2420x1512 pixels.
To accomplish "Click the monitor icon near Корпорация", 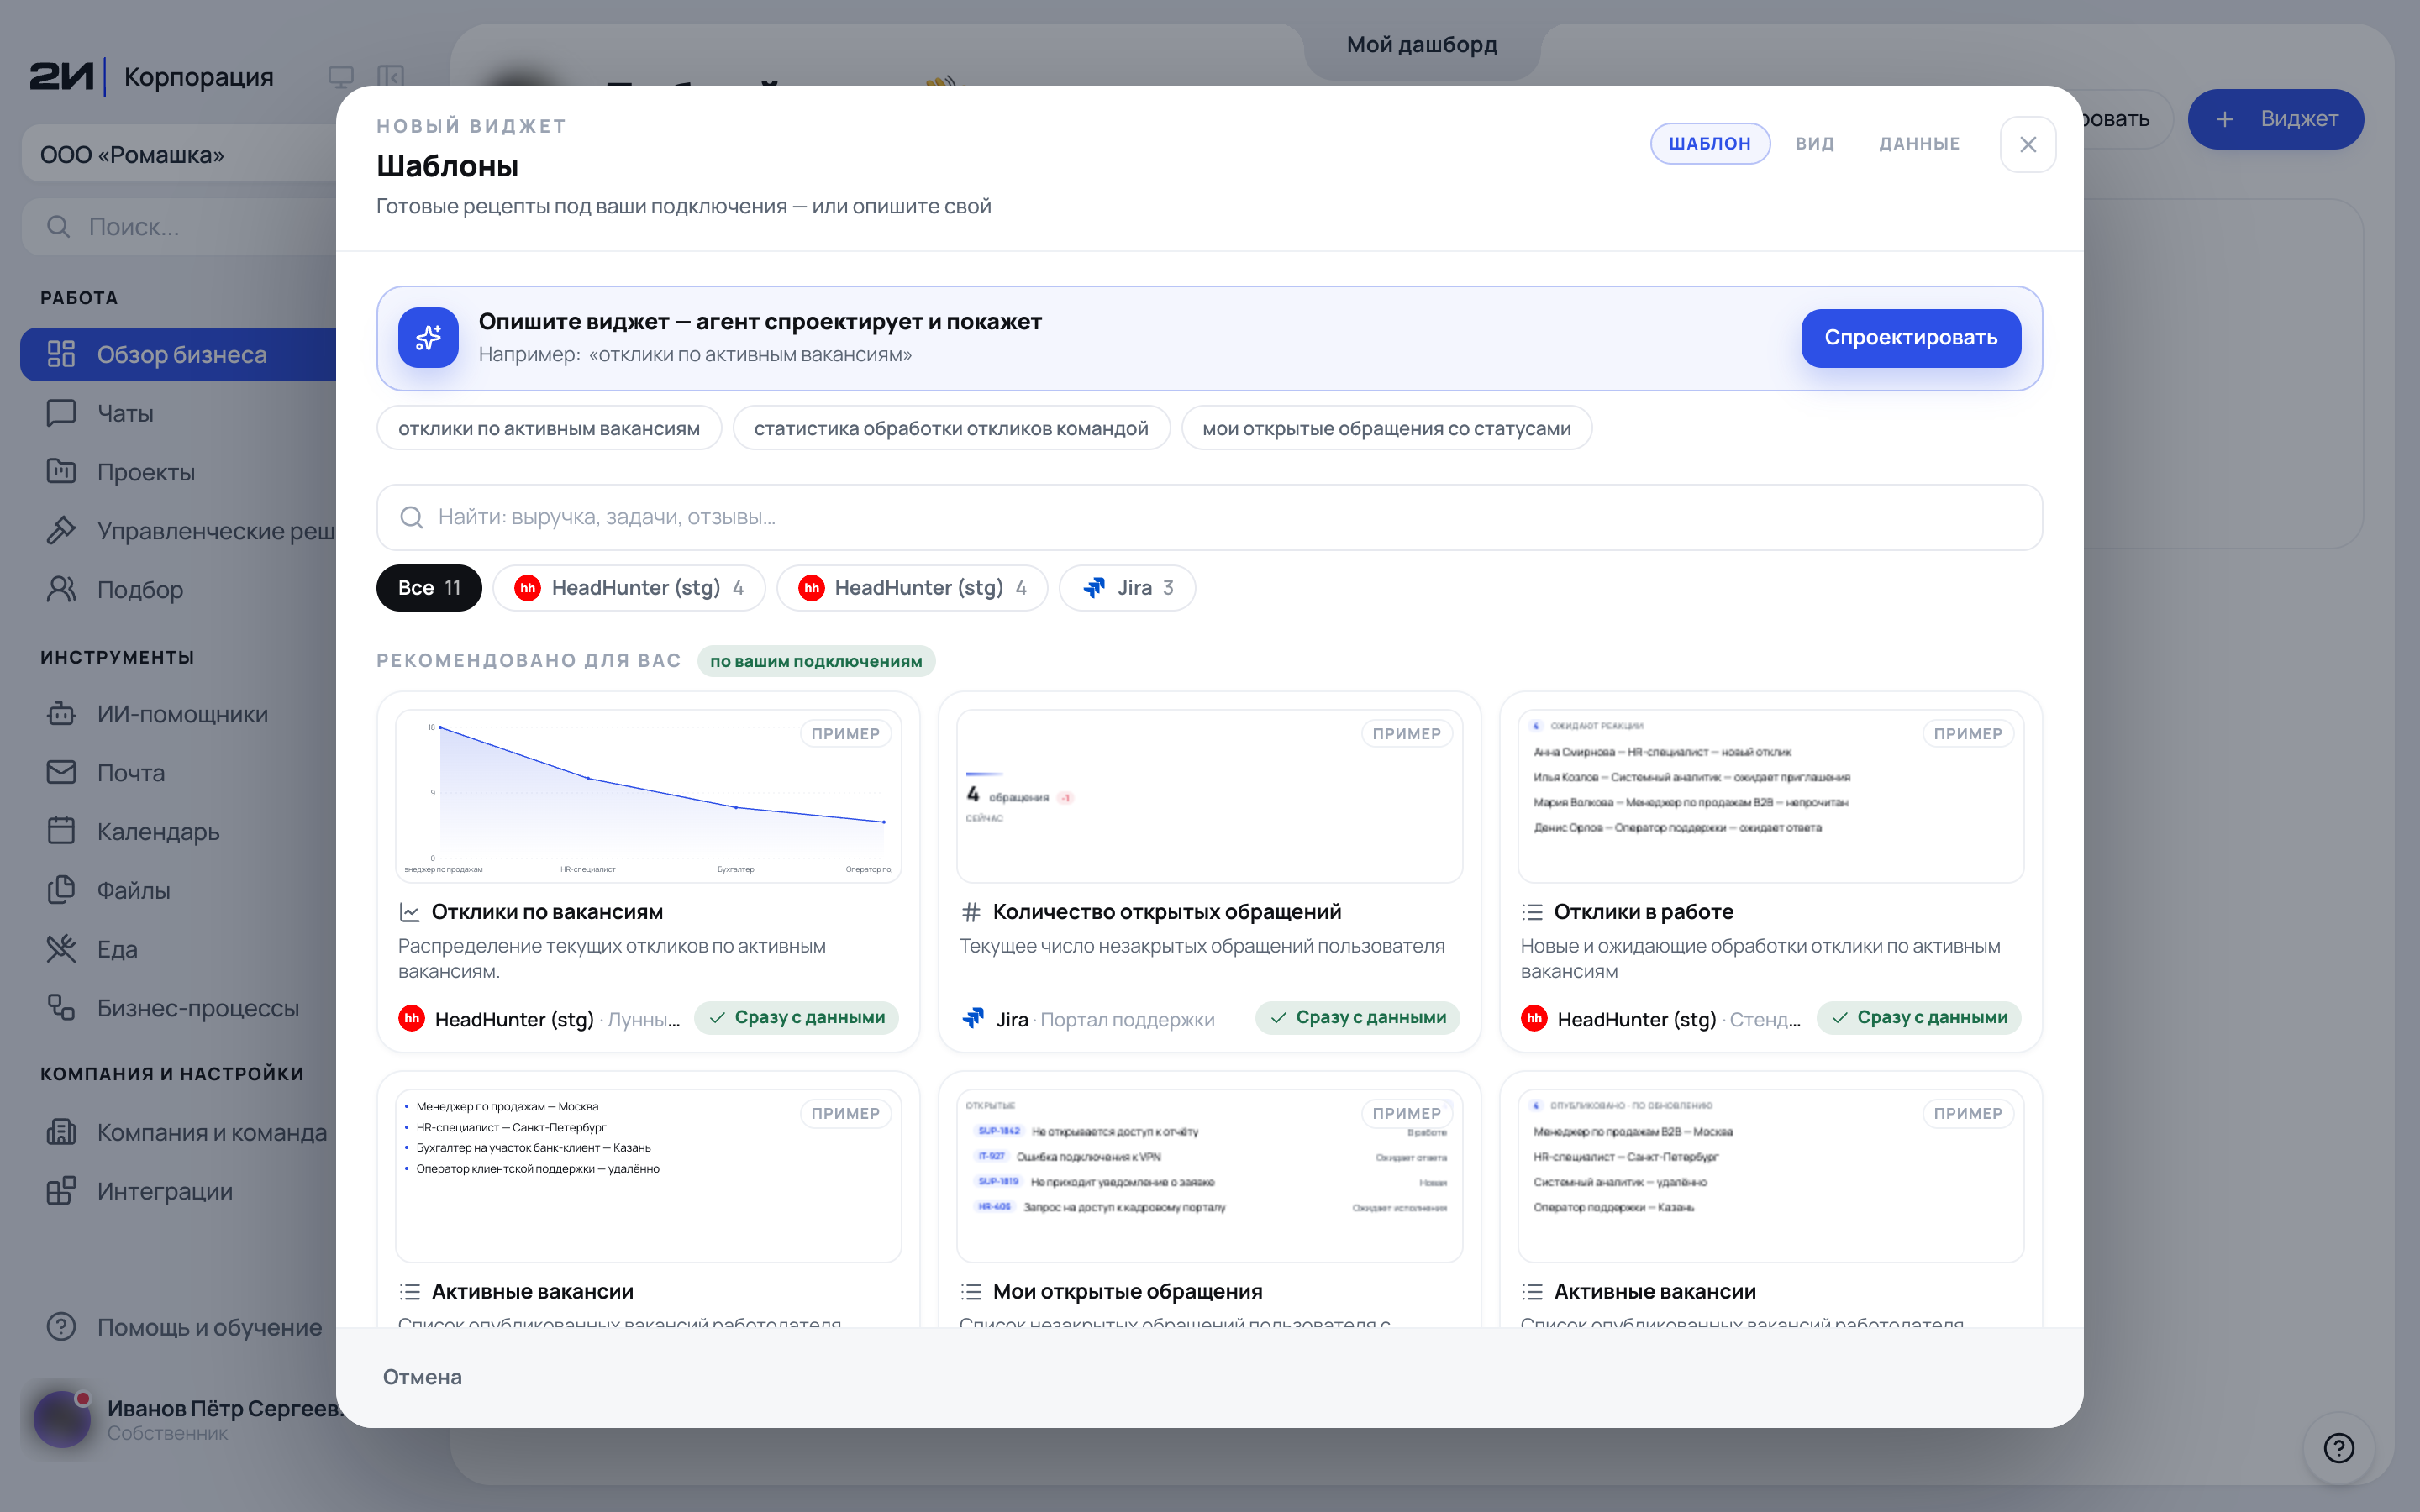I will click(341, 76).
